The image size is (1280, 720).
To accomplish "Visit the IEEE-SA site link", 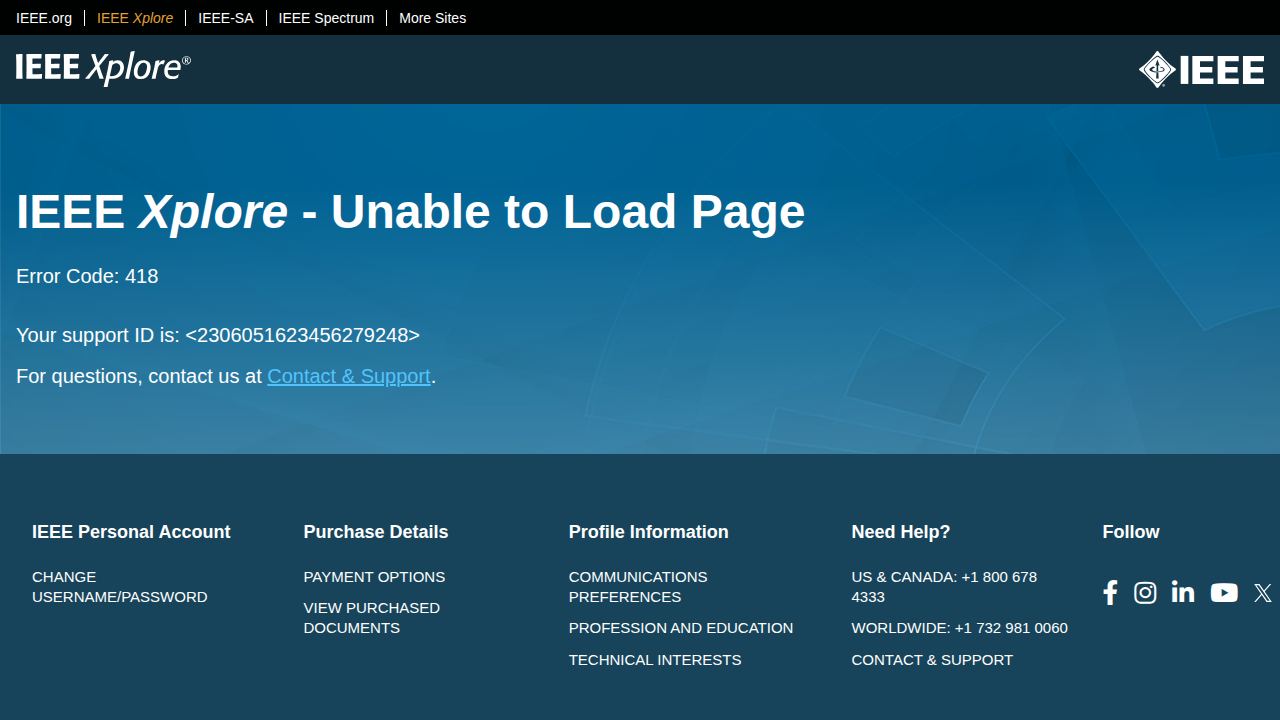I will pos(226,18).
